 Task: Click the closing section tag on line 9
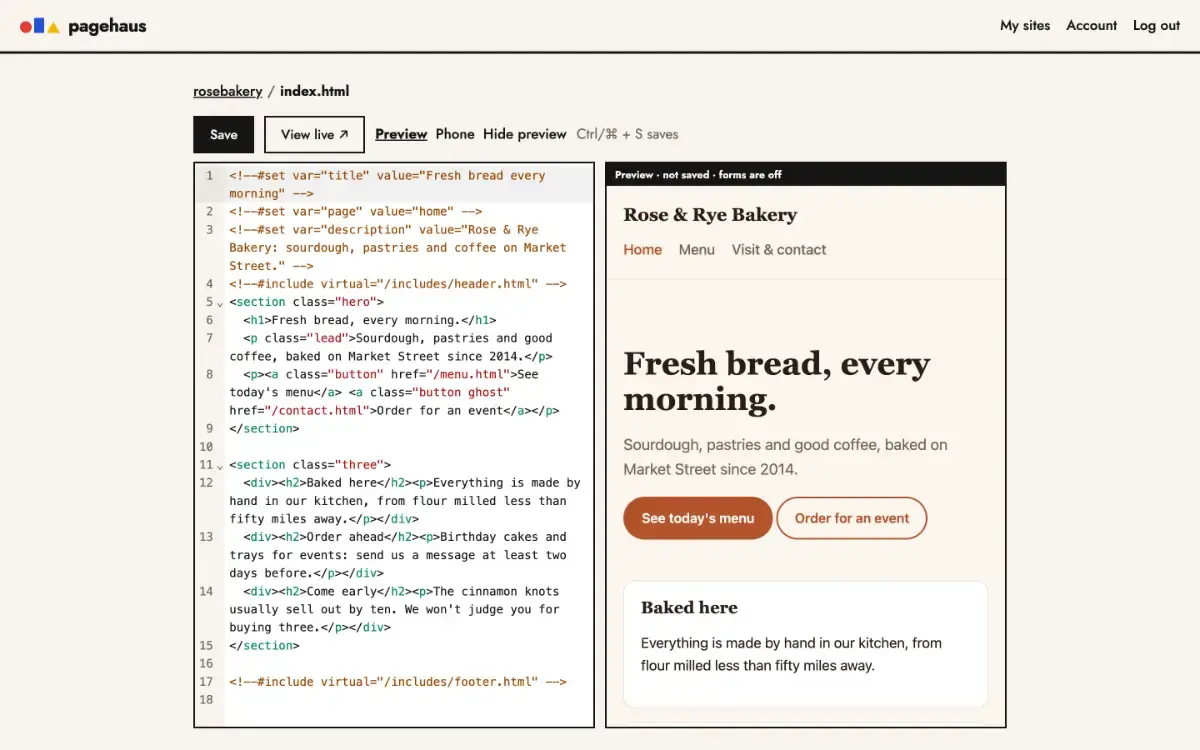[264, 429]
